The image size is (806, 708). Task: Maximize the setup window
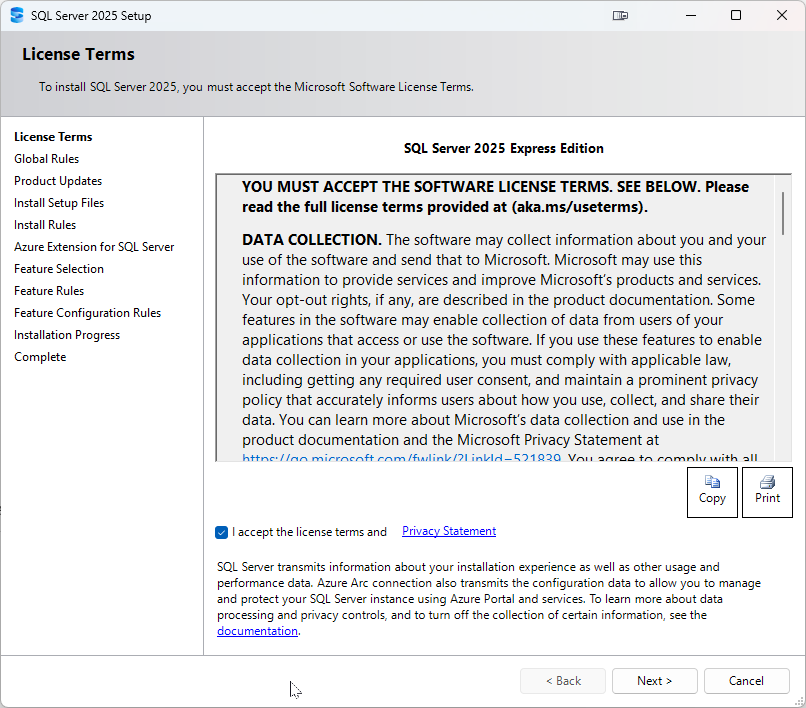coord(736,15)
